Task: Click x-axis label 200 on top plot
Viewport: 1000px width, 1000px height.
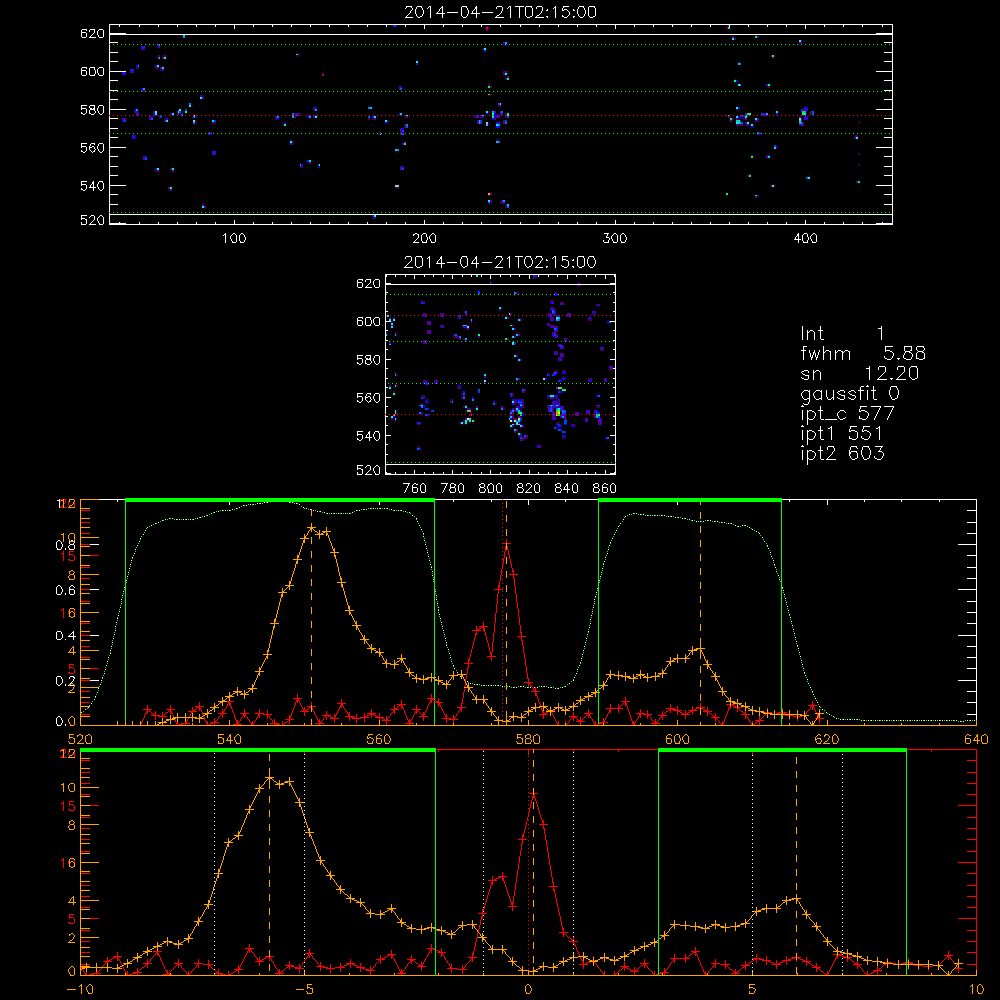Action: pyautogui.click(x=424, y=239)
